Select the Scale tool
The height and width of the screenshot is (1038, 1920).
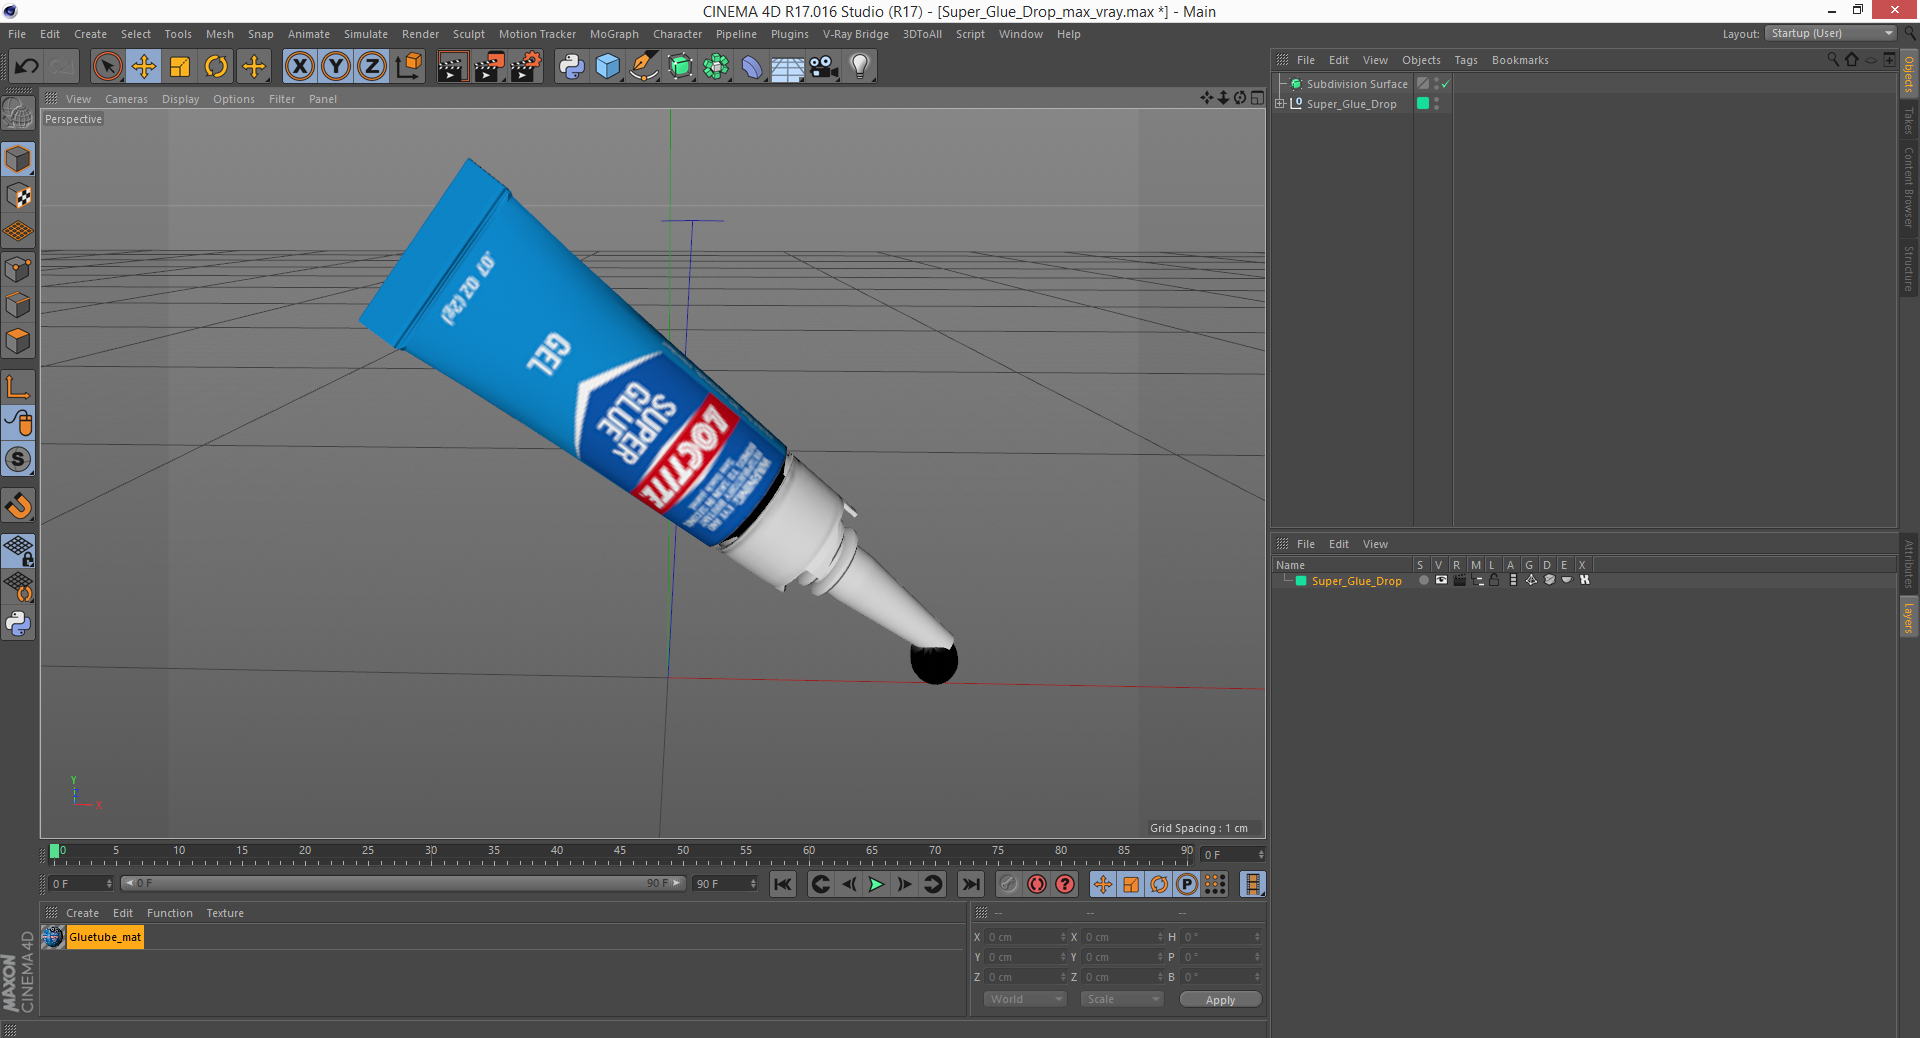click(180, 67)
